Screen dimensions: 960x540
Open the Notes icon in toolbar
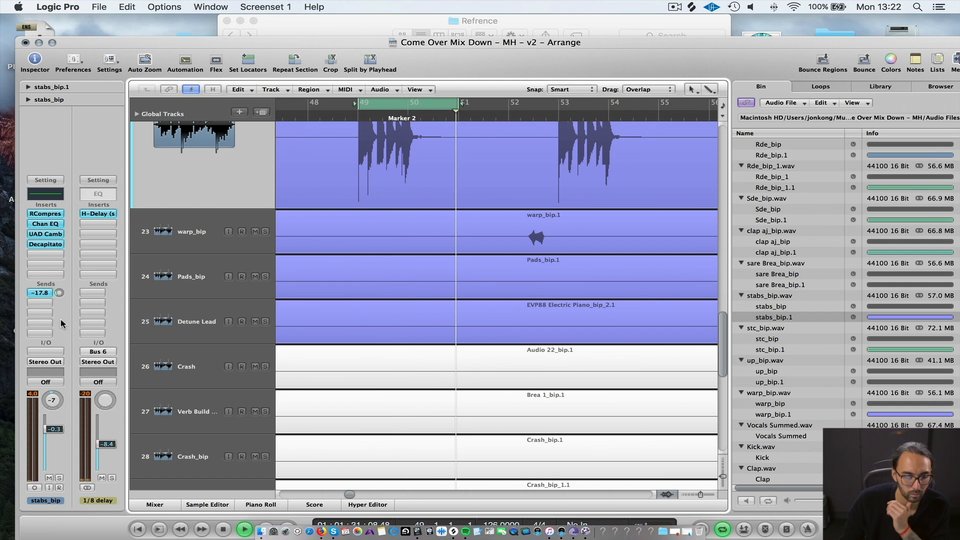click(x=915, y=59)
